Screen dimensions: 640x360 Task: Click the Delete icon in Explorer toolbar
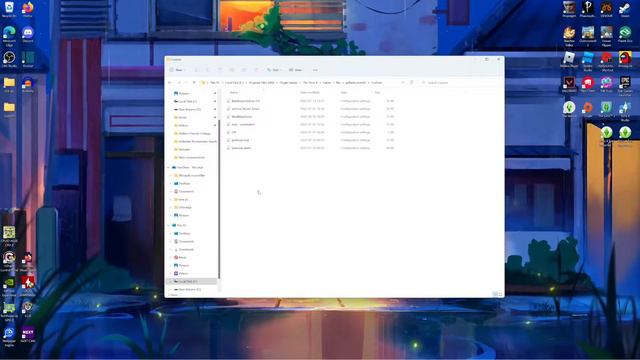(x=256, y=70)
